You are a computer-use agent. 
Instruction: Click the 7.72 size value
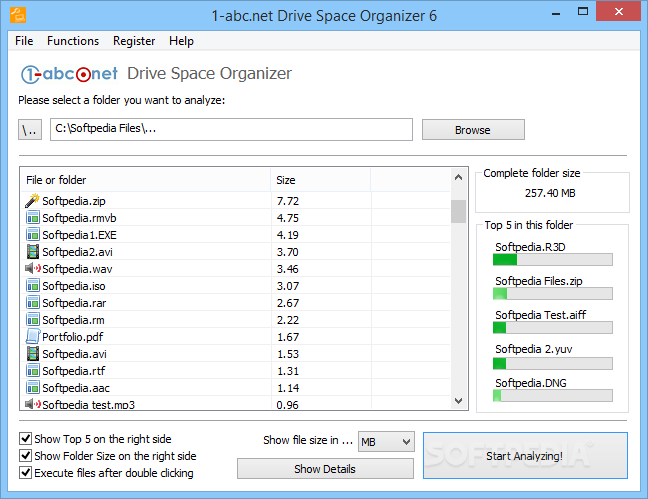tap(288, 201)
